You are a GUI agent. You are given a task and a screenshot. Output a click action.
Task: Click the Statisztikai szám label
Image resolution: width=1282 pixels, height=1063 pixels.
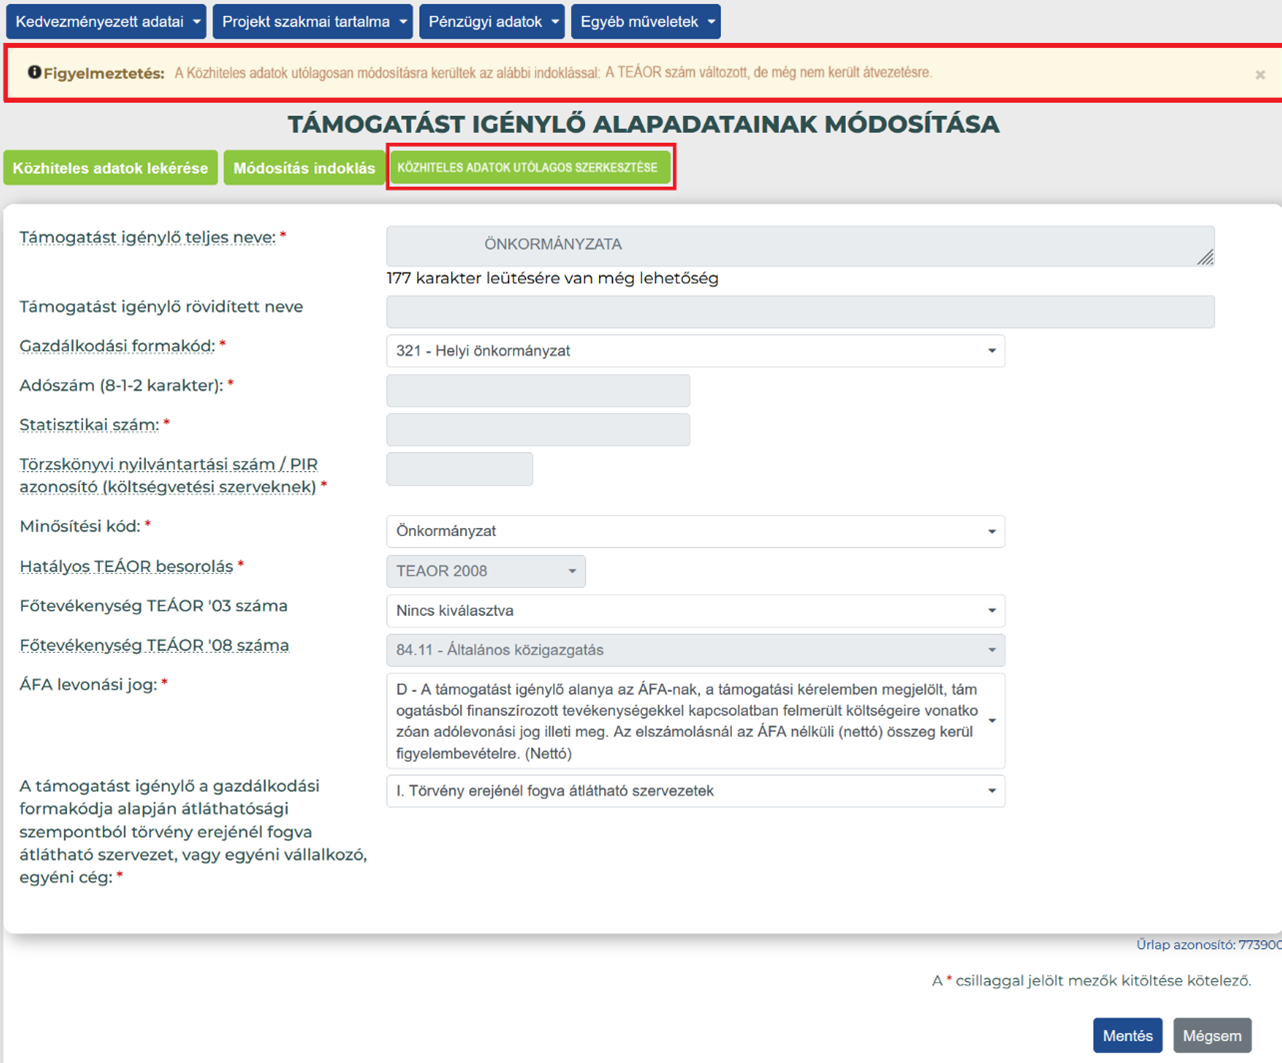click(x=89, y=425)
